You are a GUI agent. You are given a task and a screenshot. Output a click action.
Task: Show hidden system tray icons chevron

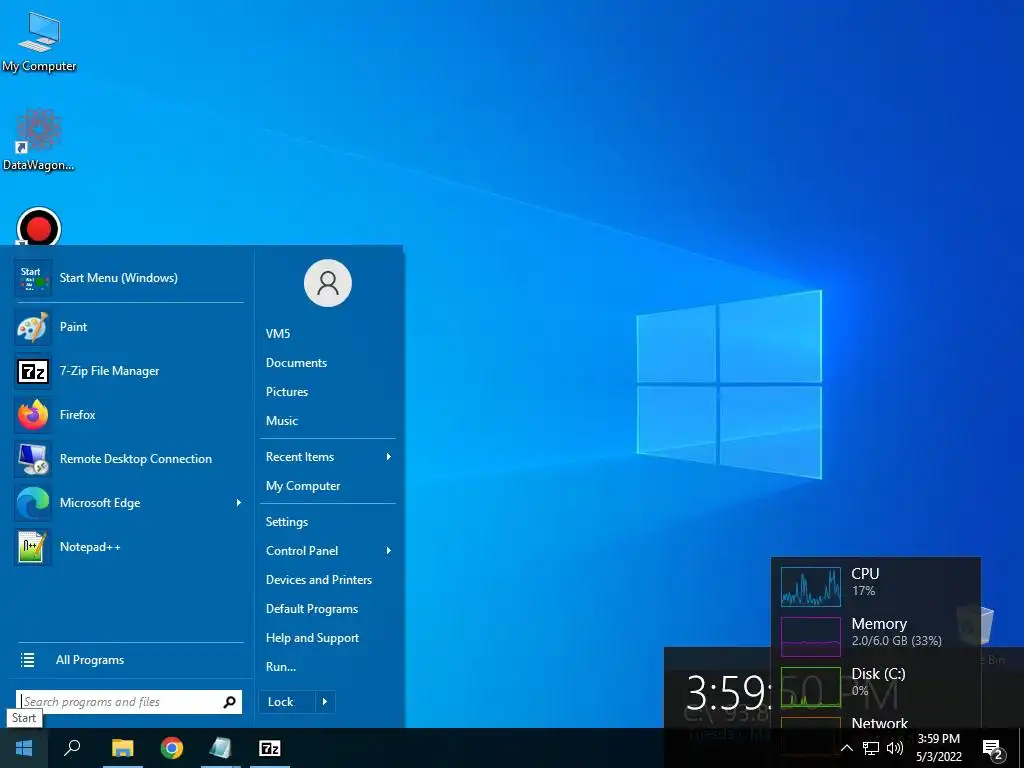pyautogui.click(x=846, y=748)
